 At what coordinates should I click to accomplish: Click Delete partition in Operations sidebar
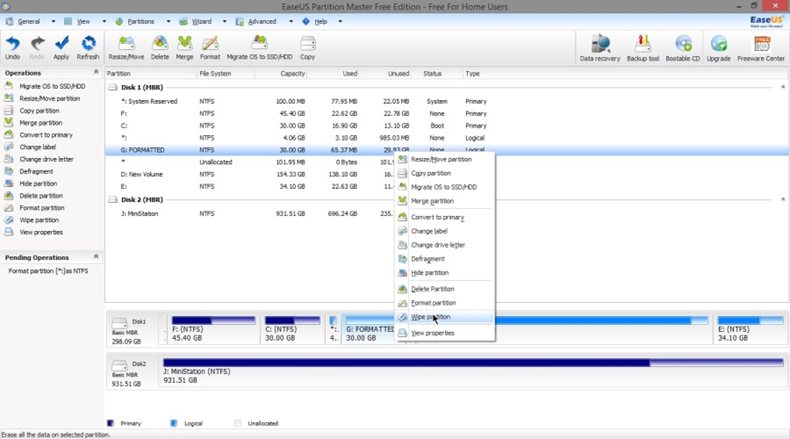click(41, 196)
